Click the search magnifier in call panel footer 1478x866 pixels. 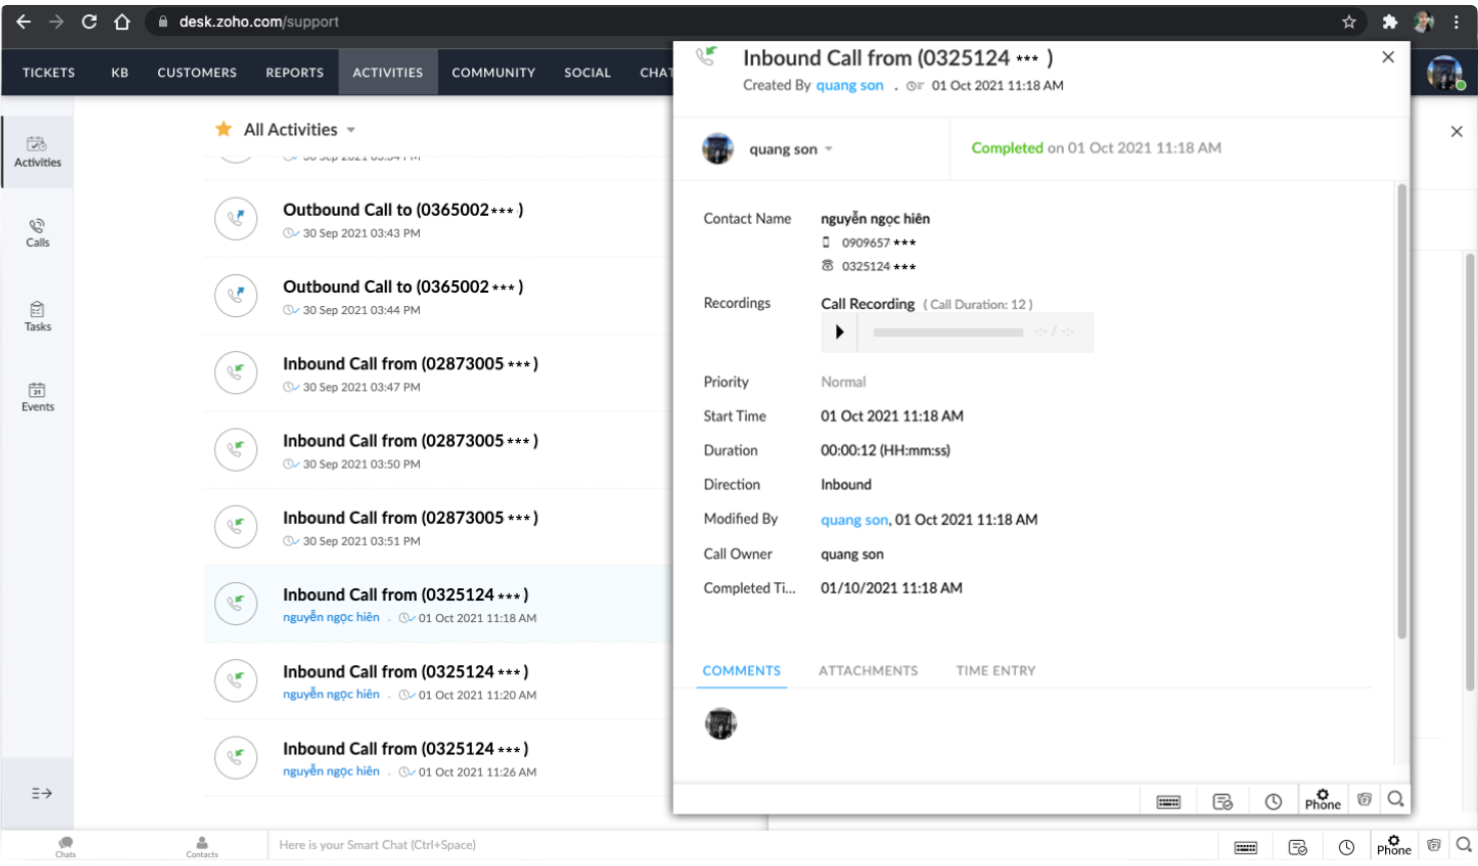point(1395,799)
